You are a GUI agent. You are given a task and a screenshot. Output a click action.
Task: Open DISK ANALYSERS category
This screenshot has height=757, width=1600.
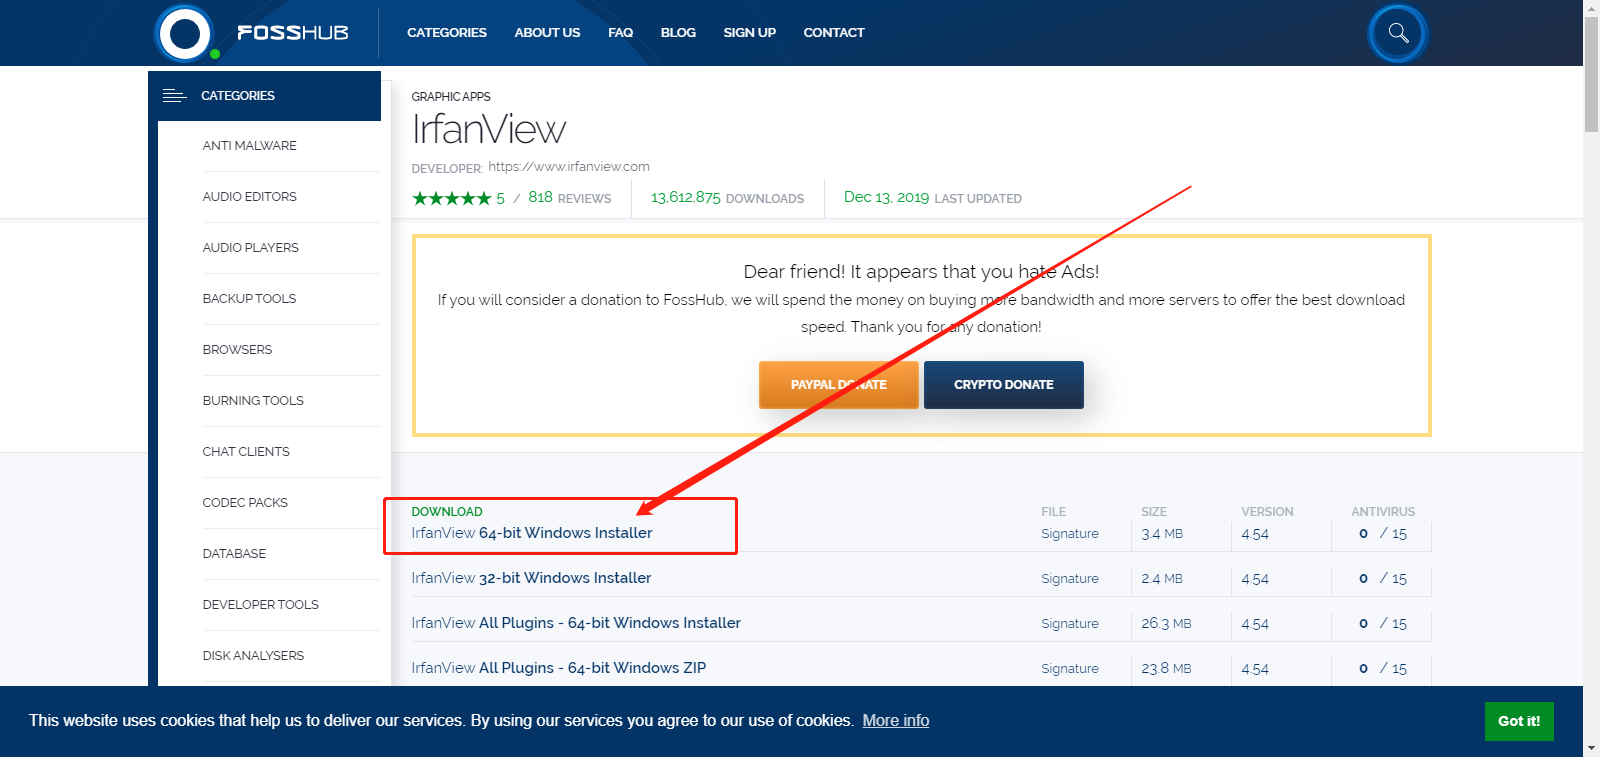tap(253, 656)
